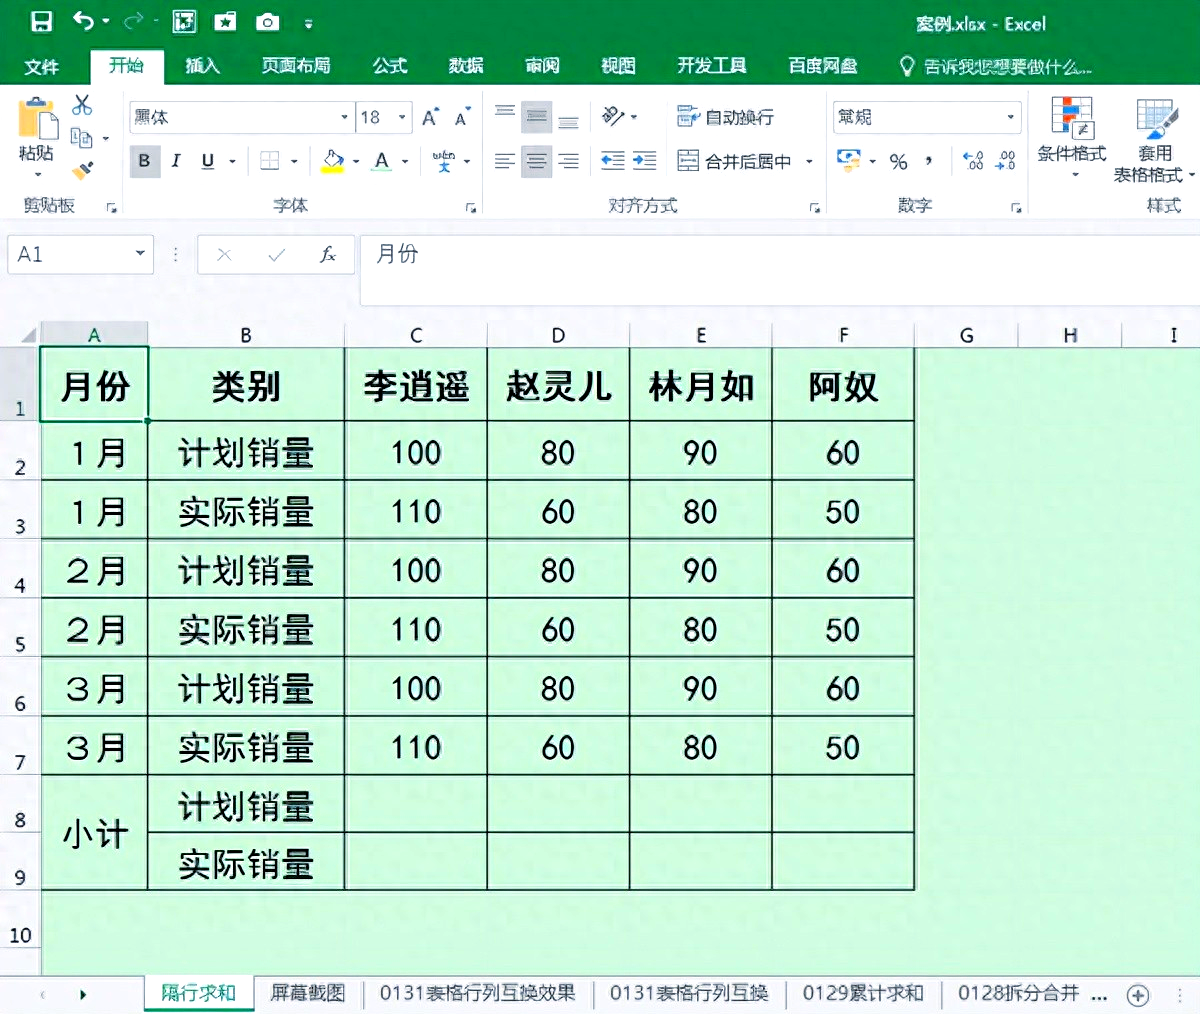This screenshot has height=1014, width=1200.
Task: Click the Format Painter brush icon
Action: [x=83, y=171]
